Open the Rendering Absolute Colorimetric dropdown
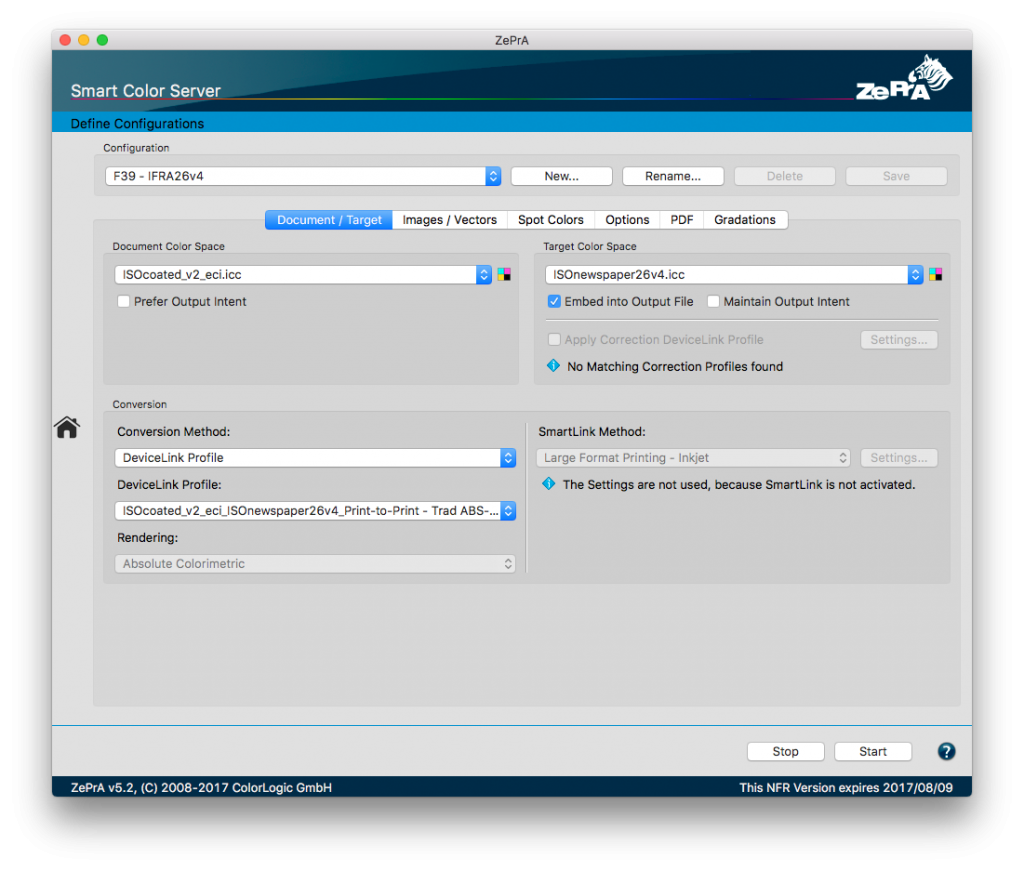 (x=315, y=563)
